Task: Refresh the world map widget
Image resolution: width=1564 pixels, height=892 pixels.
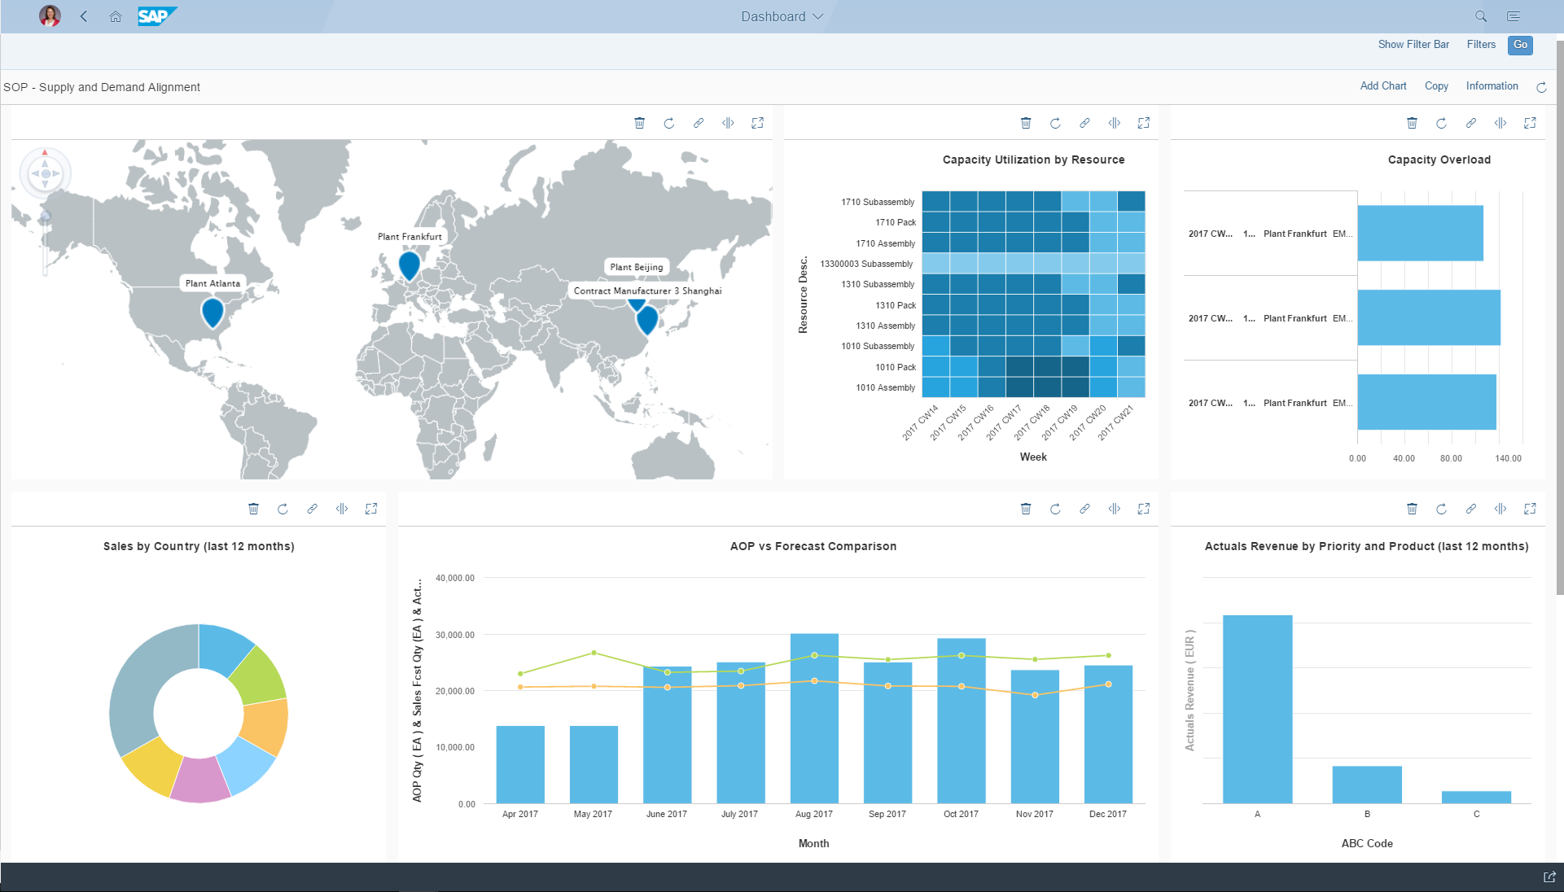Action: pos(669,122)
